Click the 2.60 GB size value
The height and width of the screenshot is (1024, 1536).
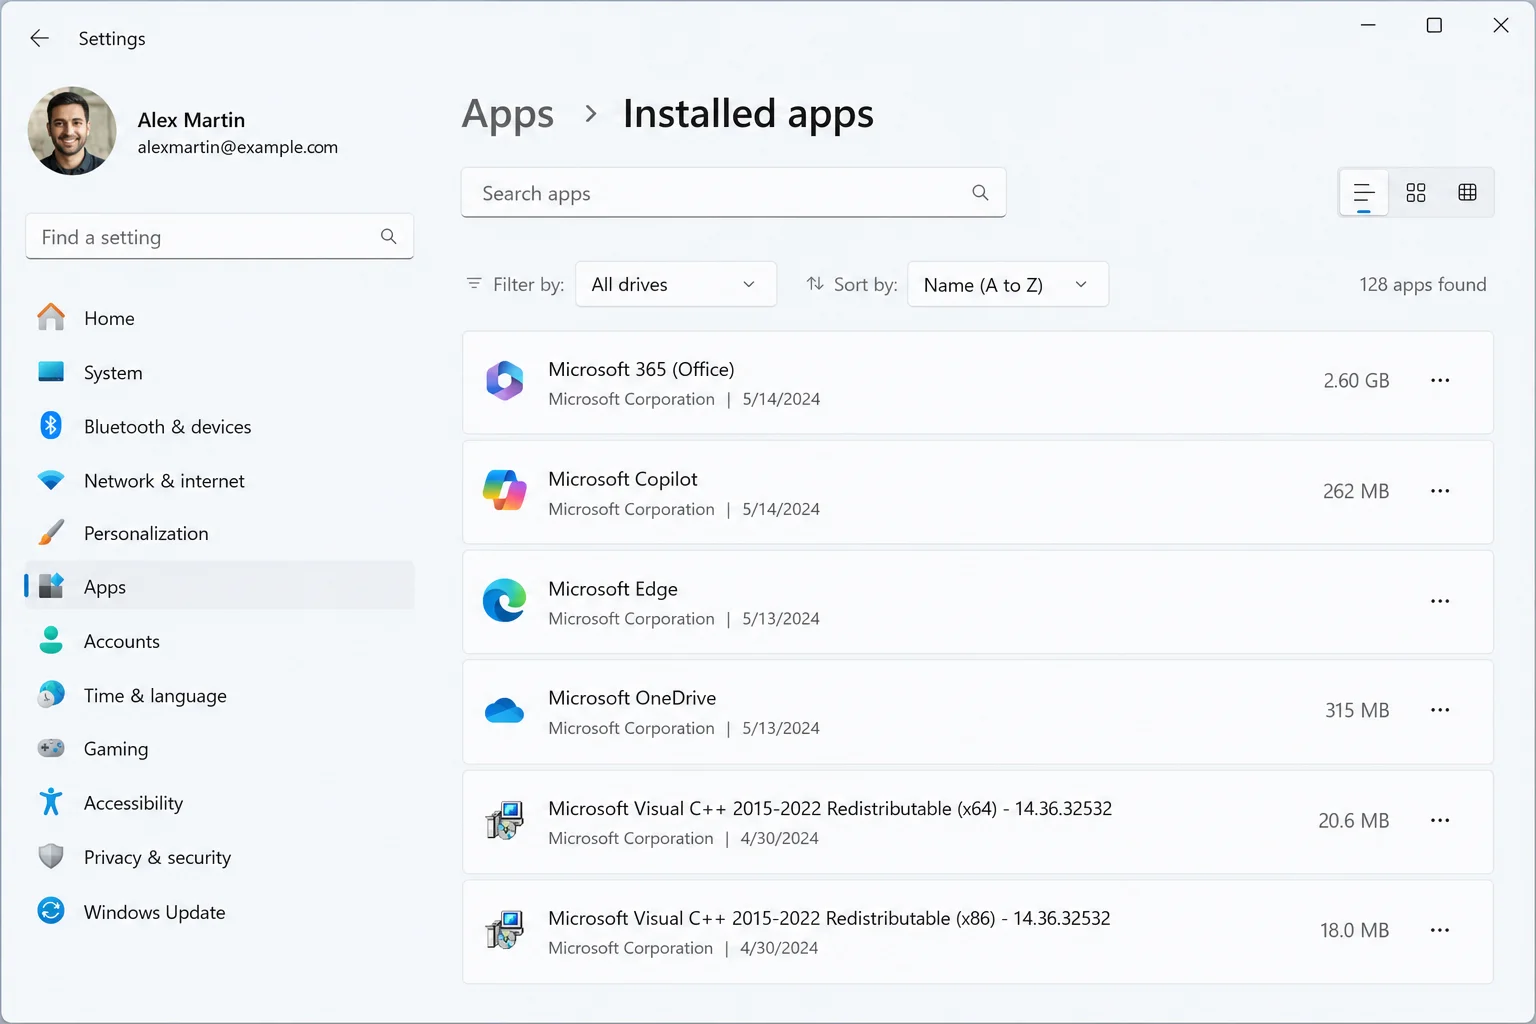pyautogui.click(x=1356, y=381)
